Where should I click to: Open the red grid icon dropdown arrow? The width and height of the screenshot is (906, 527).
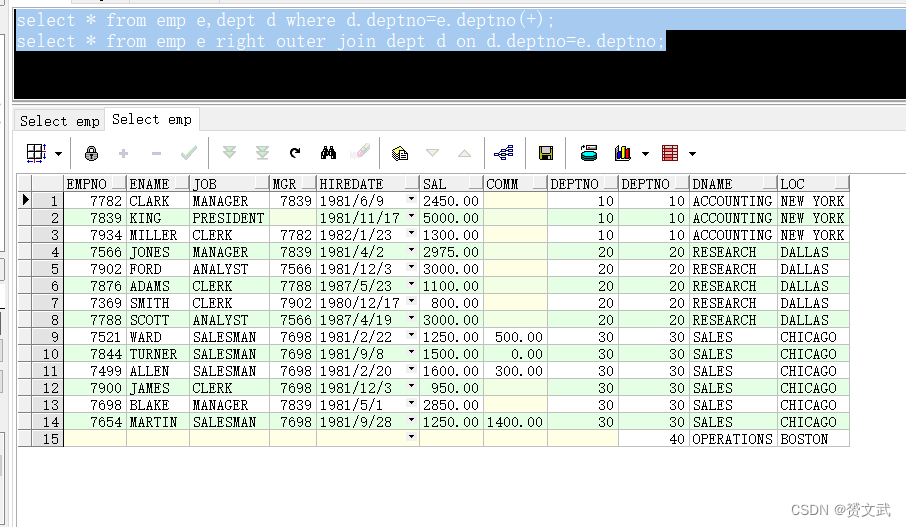692,154
